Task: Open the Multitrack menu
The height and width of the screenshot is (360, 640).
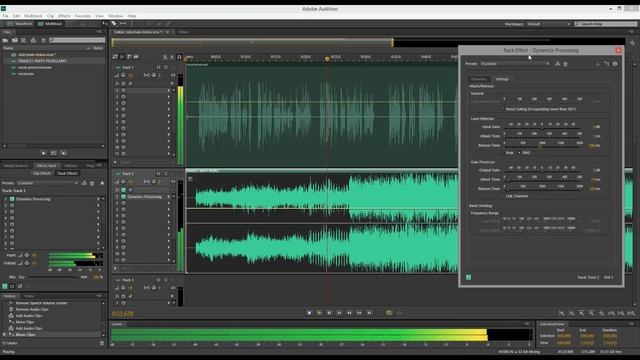Action: coord(33,16)
